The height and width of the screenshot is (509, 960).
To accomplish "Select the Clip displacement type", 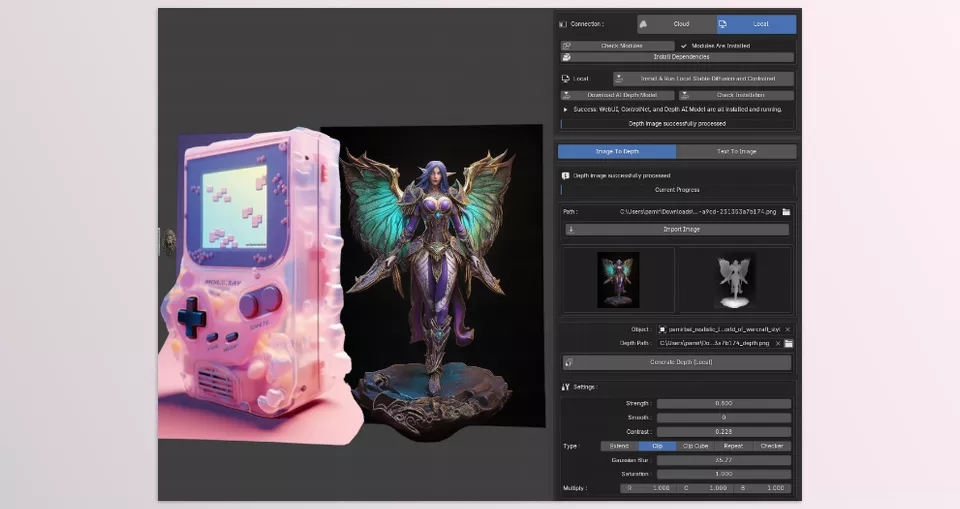I will 657,446.
